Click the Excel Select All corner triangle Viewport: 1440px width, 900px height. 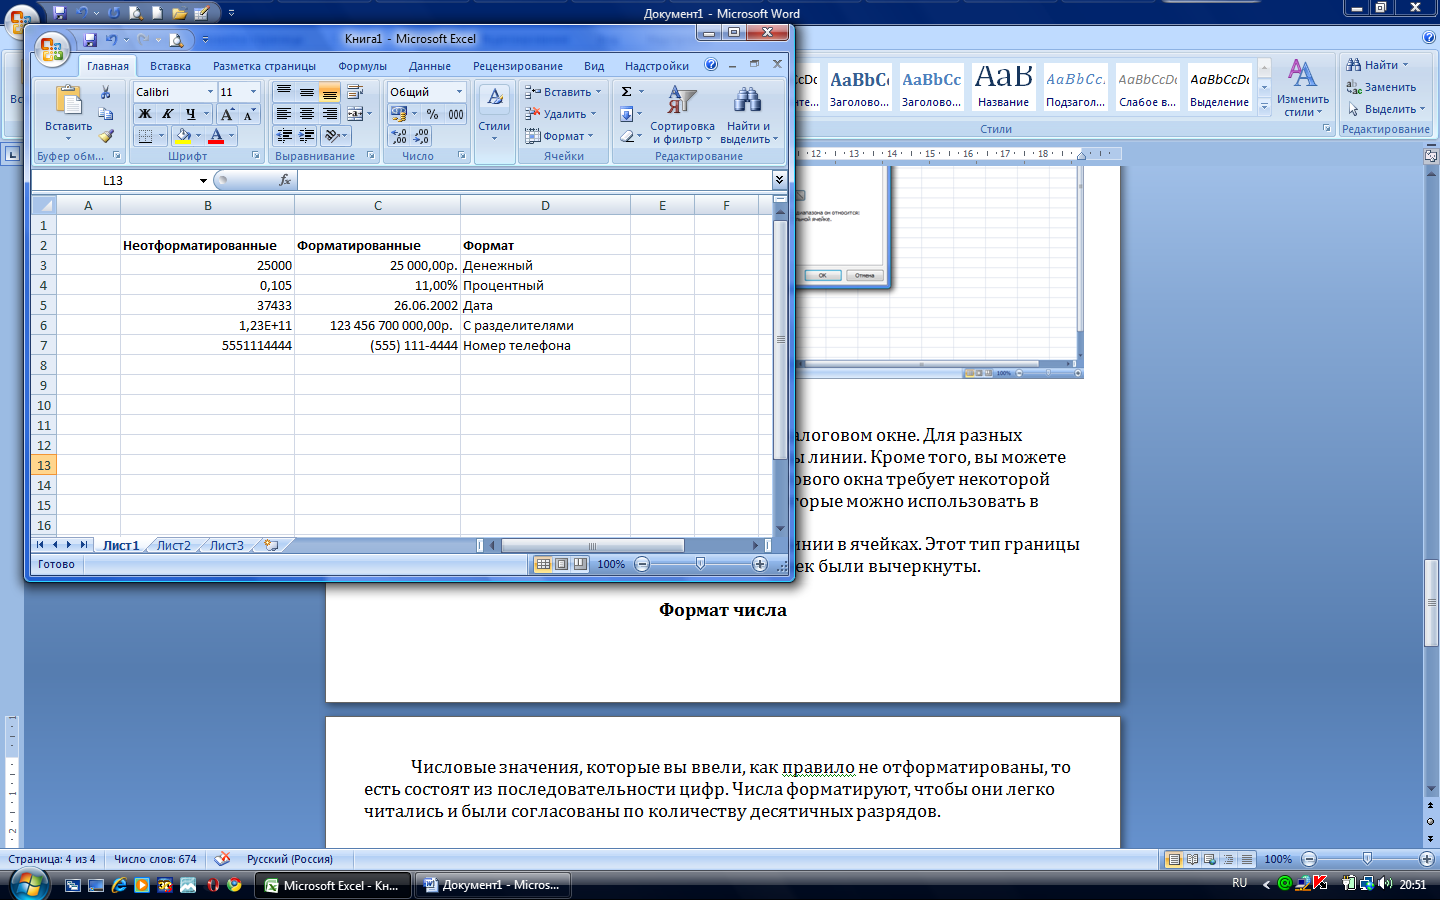[44, 205]
